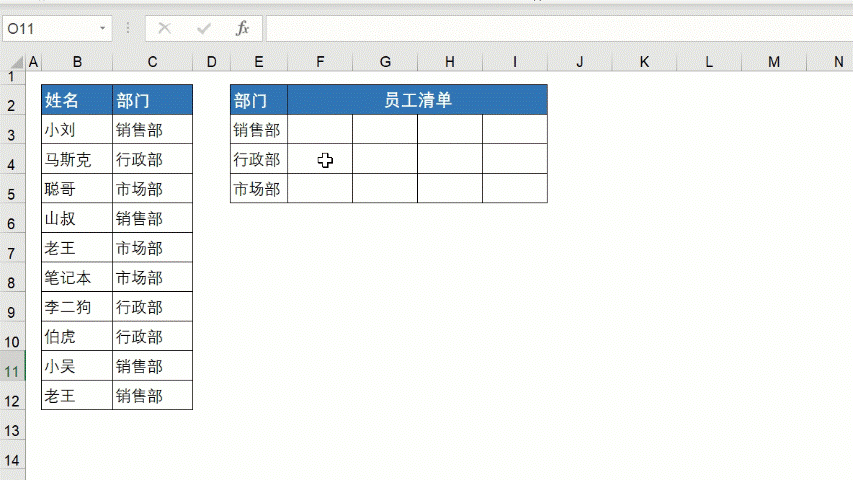Viewport: 853px width, 480px height.
Task: Click the formula bar options dots
Action: click(x=128, y=28)
